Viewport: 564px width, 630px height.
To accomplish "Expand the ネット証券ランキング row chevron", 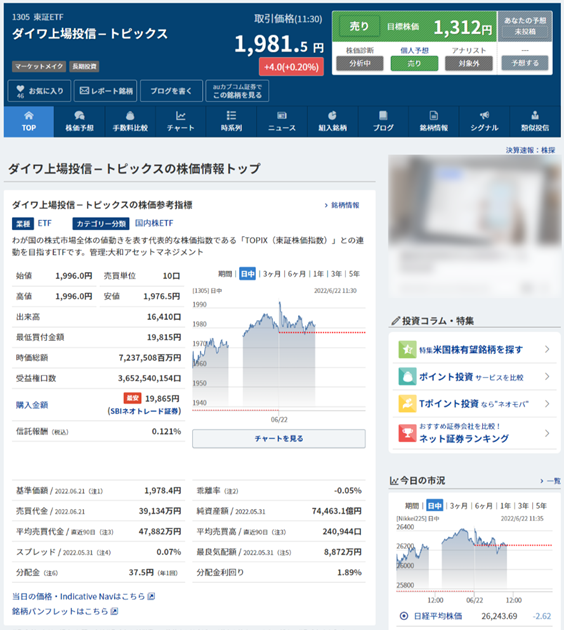I will click(547, 433).
